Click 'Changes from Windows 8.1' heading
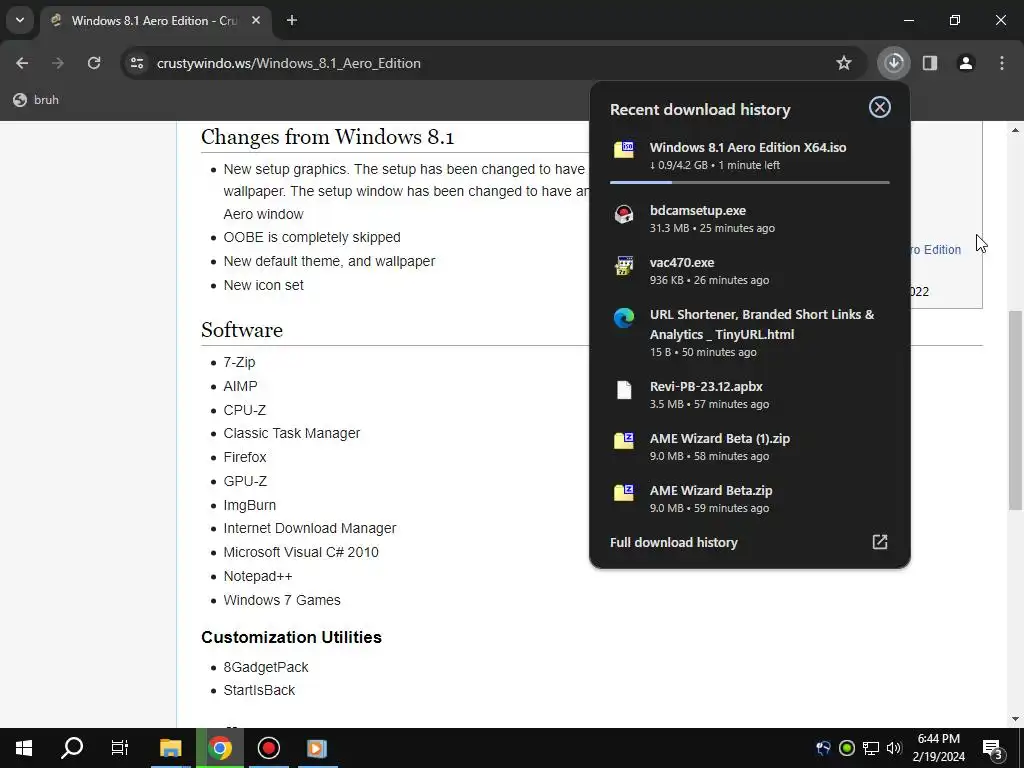This screenshot has height=768, width=1024. pyautogui.click(x=327, y=137)
